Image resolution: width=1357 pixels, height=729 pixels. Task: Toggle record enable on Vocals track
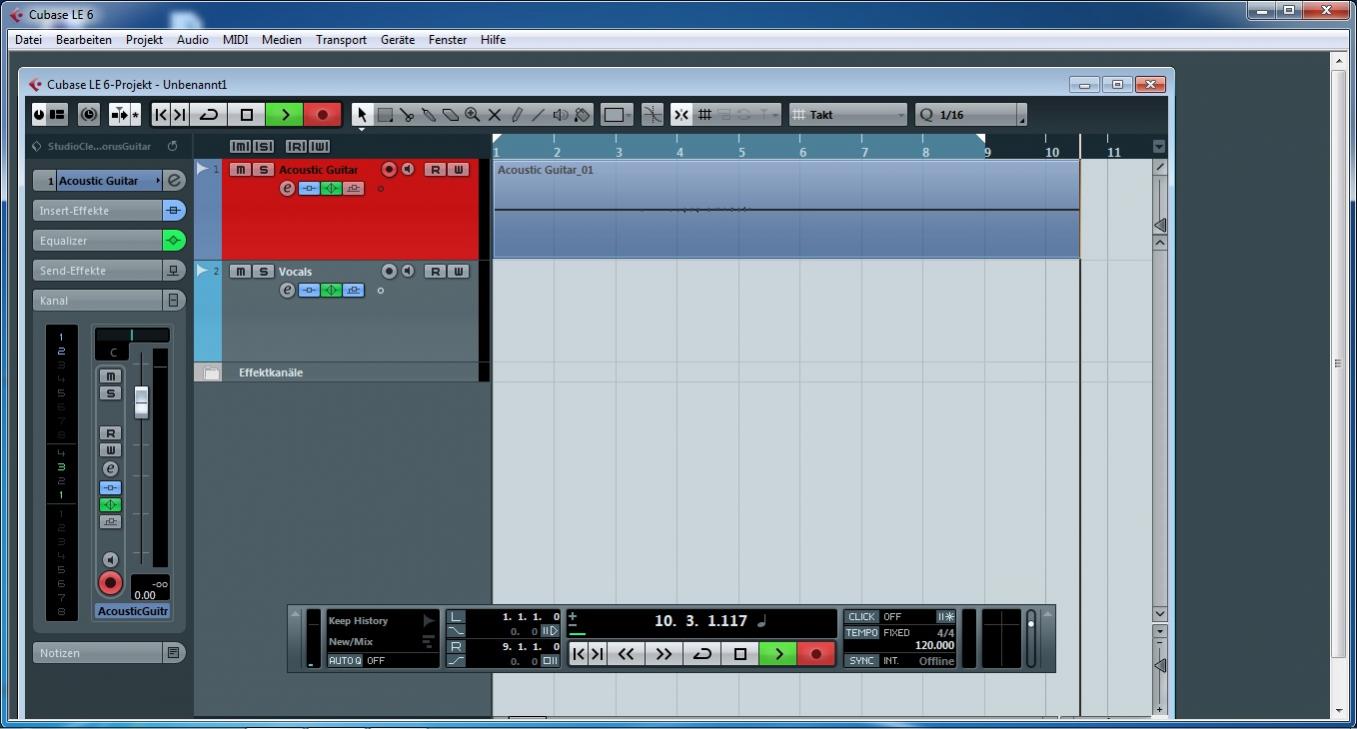click(x=389, y=271)
